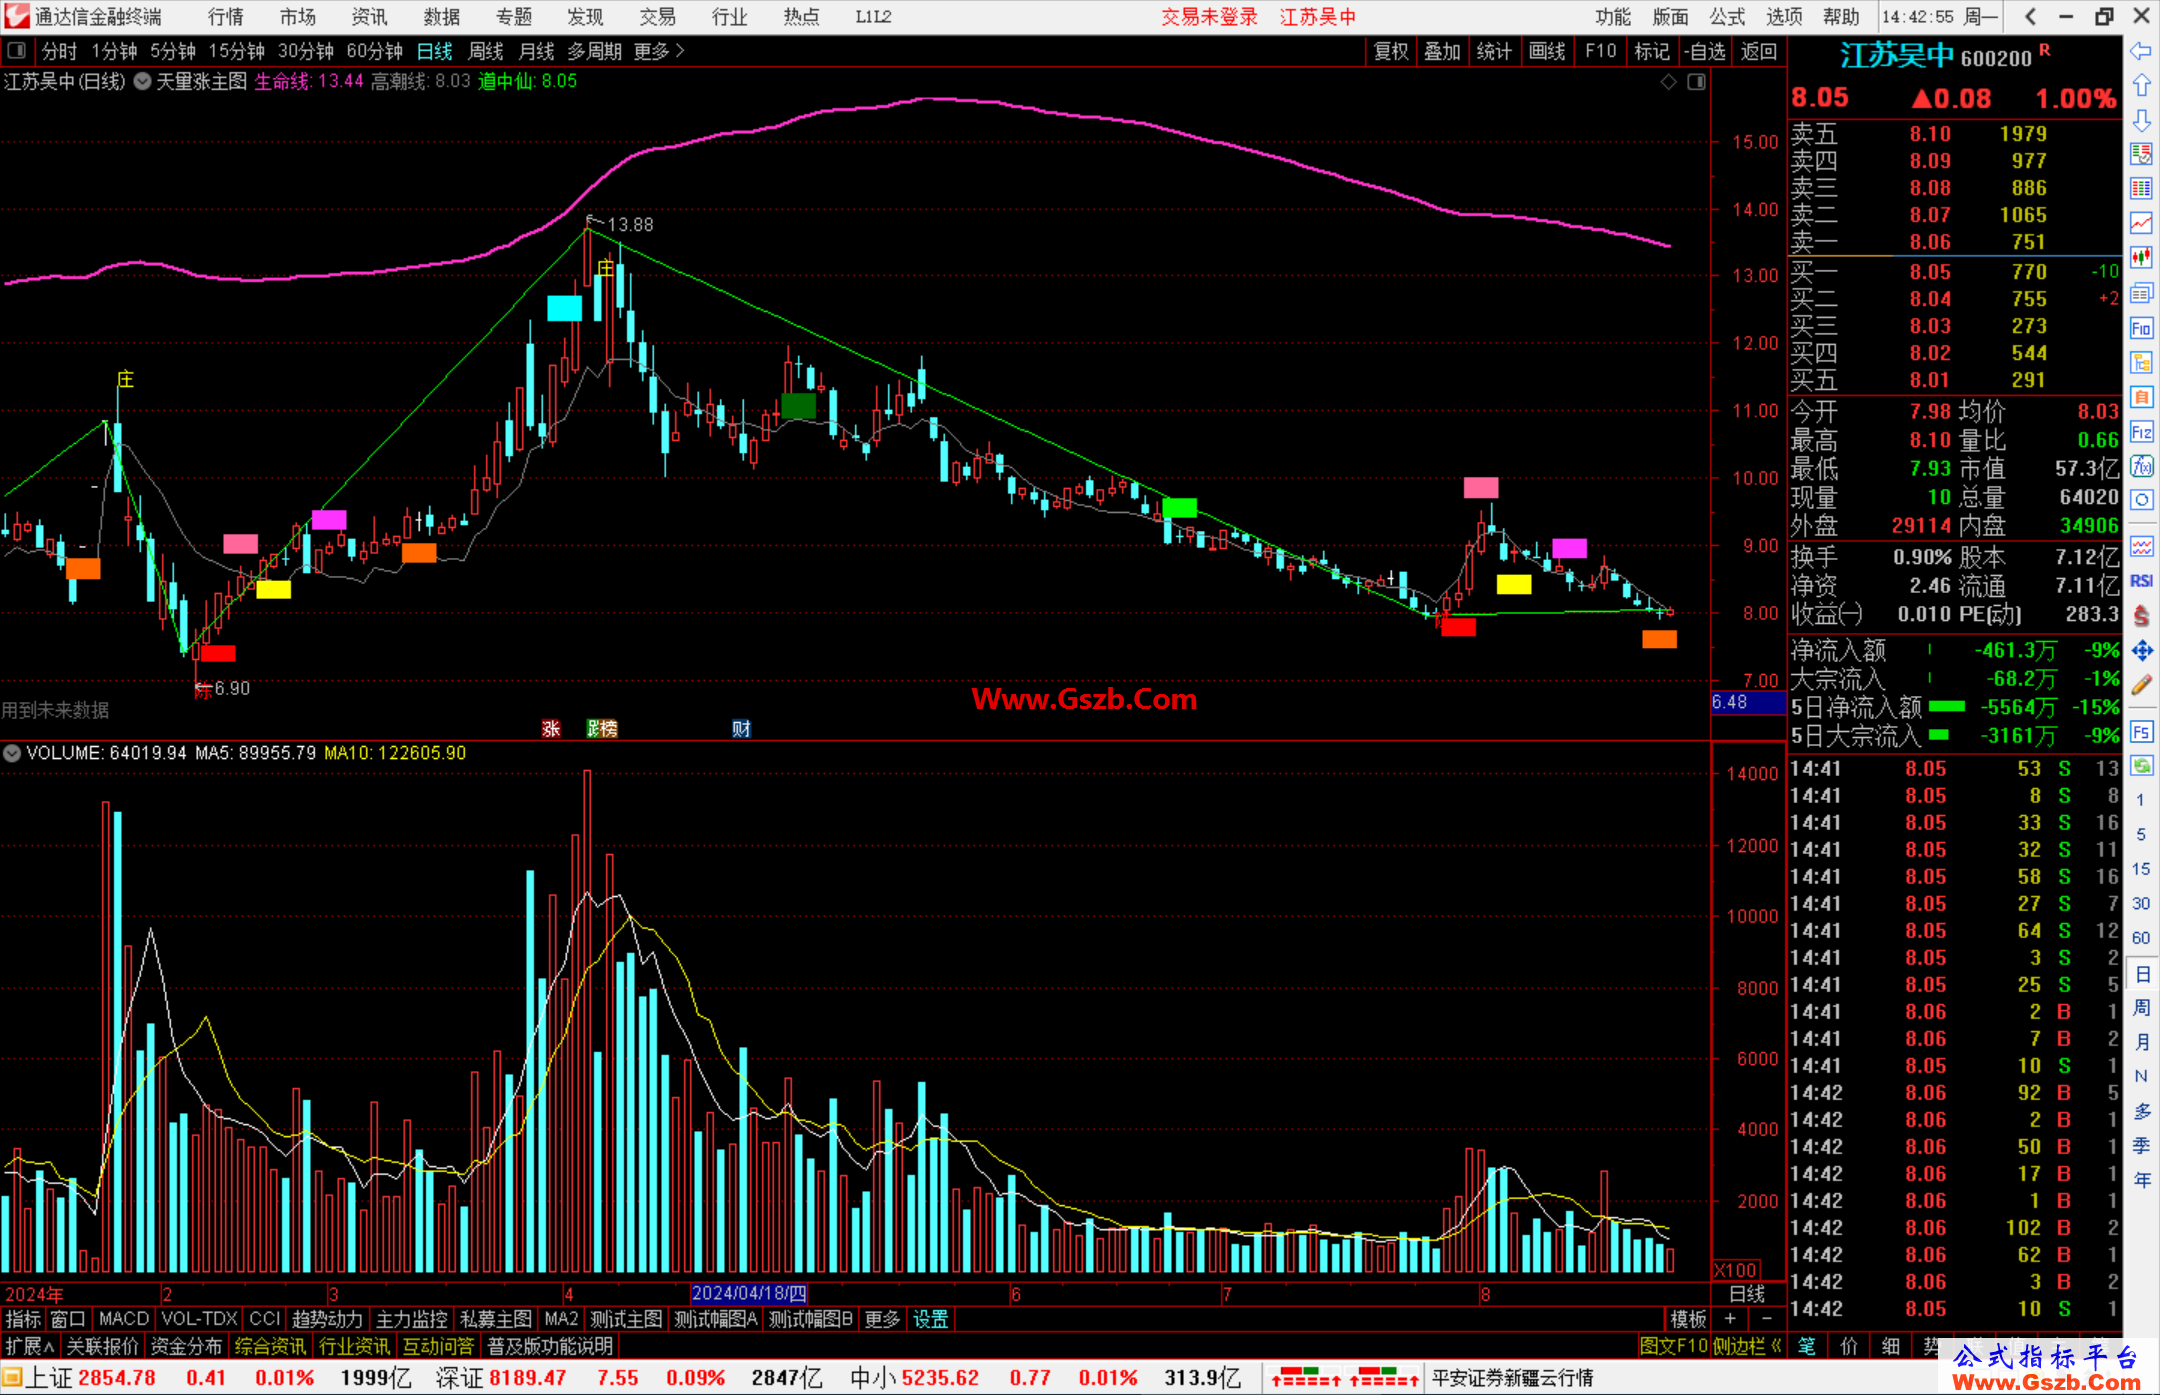The height and width of the screenshot is (1395, 2160).
Task: Select the 主力监控 indicator tab
Action: [x=411, y=1319]
